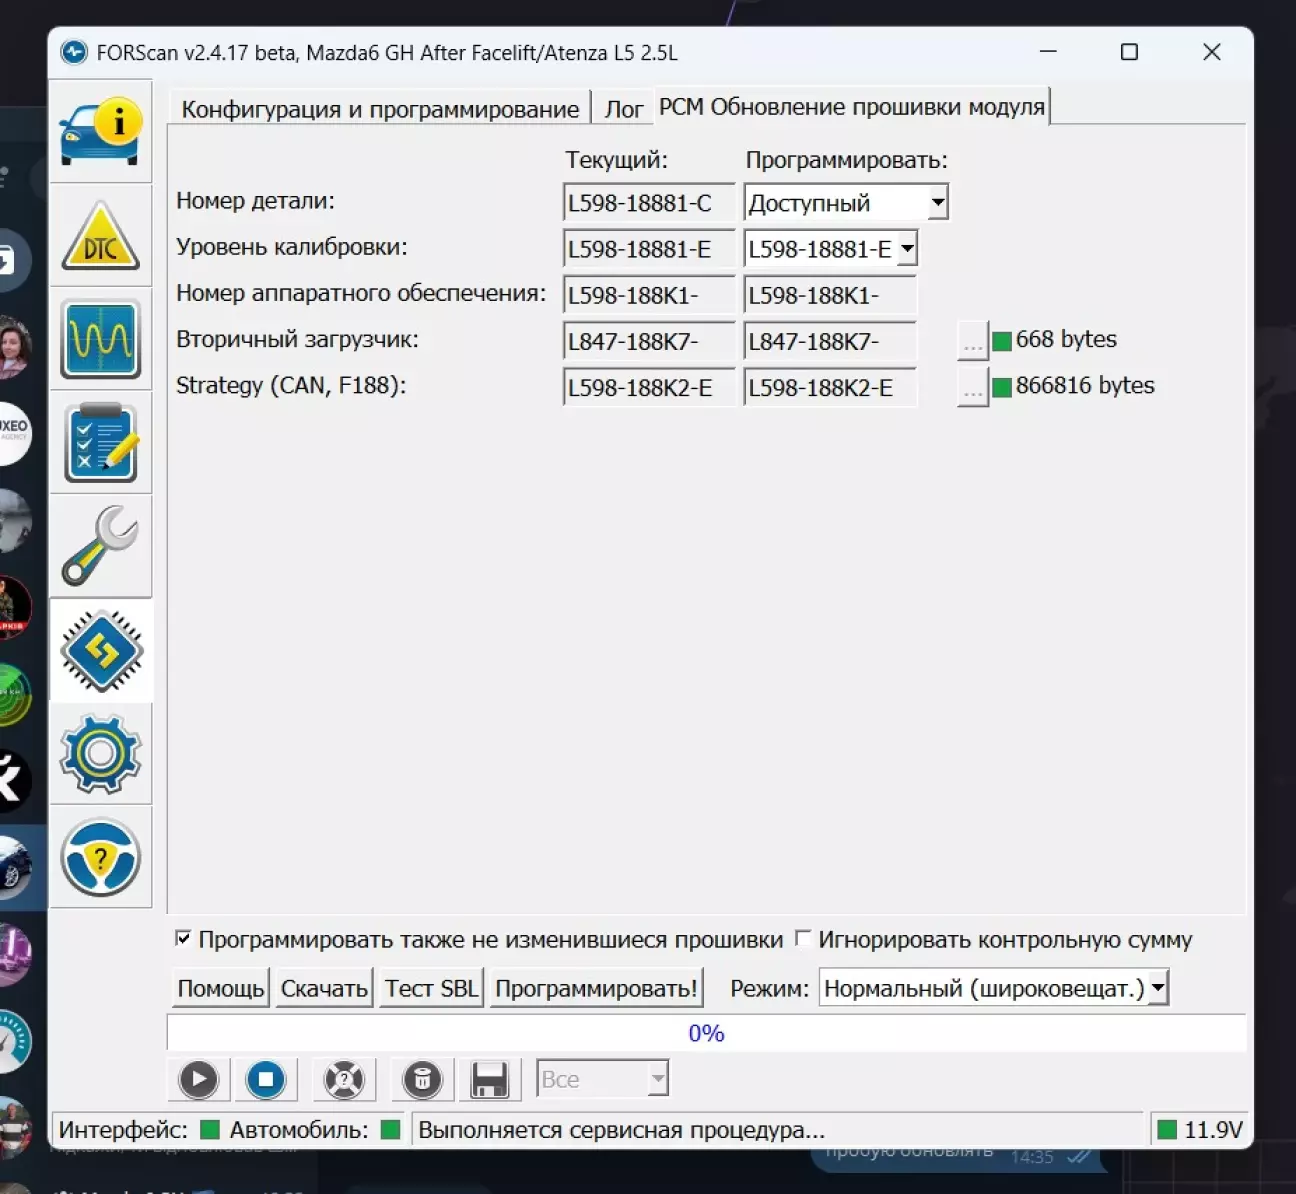The image size is (1296, 1194).
Task: Click the Play start button
Action: click(x=198, y=1079)
